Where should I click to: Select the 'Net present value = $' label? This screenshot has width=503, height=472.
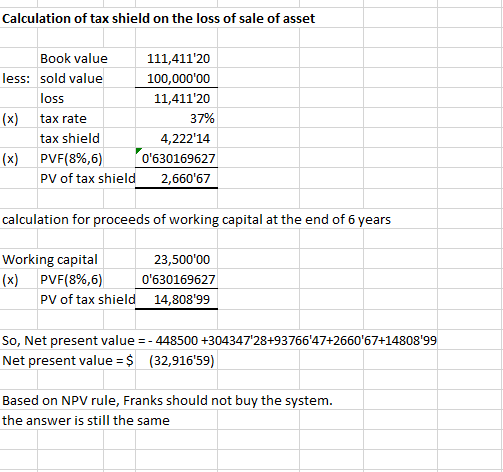(x=68, y=361)
